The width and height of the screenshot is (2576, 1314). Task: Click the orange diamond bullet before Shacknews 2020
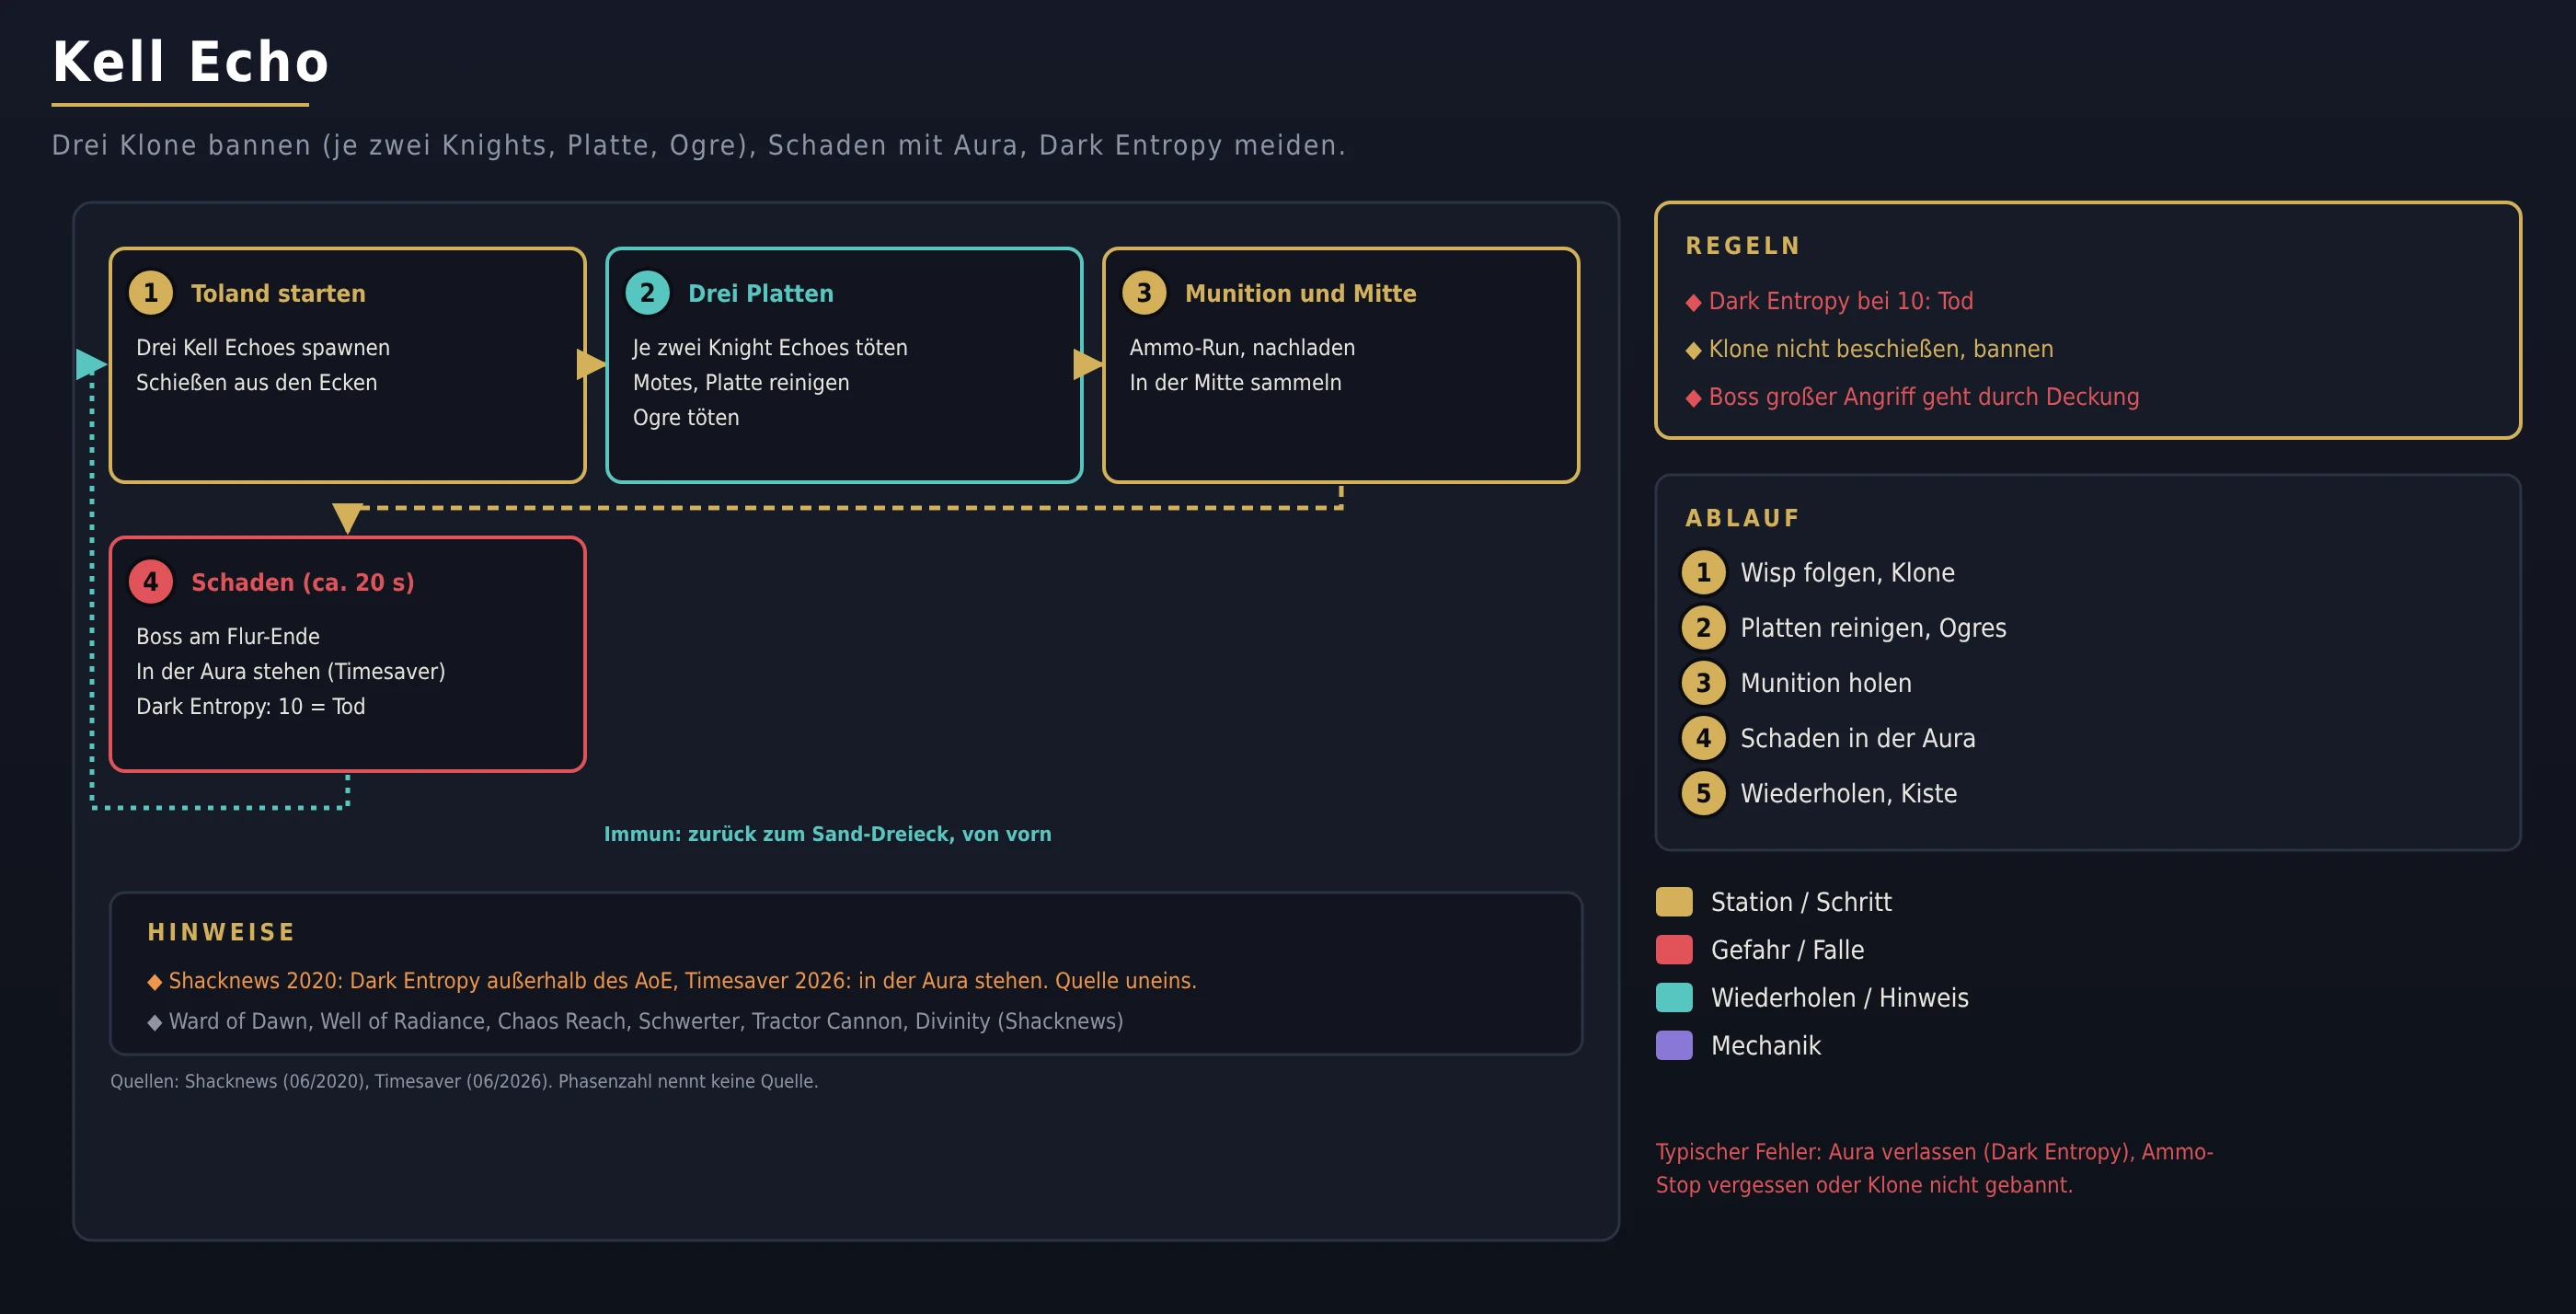tap(154, 982)
